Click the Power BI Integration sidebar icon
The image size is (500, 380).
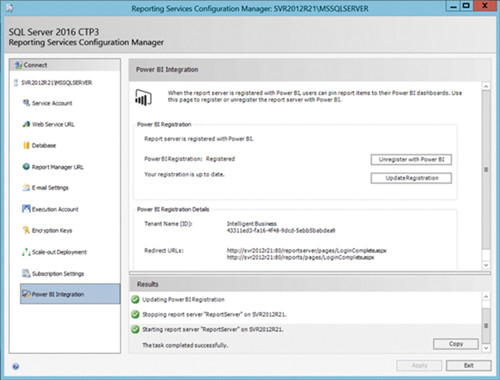(26, 294)
